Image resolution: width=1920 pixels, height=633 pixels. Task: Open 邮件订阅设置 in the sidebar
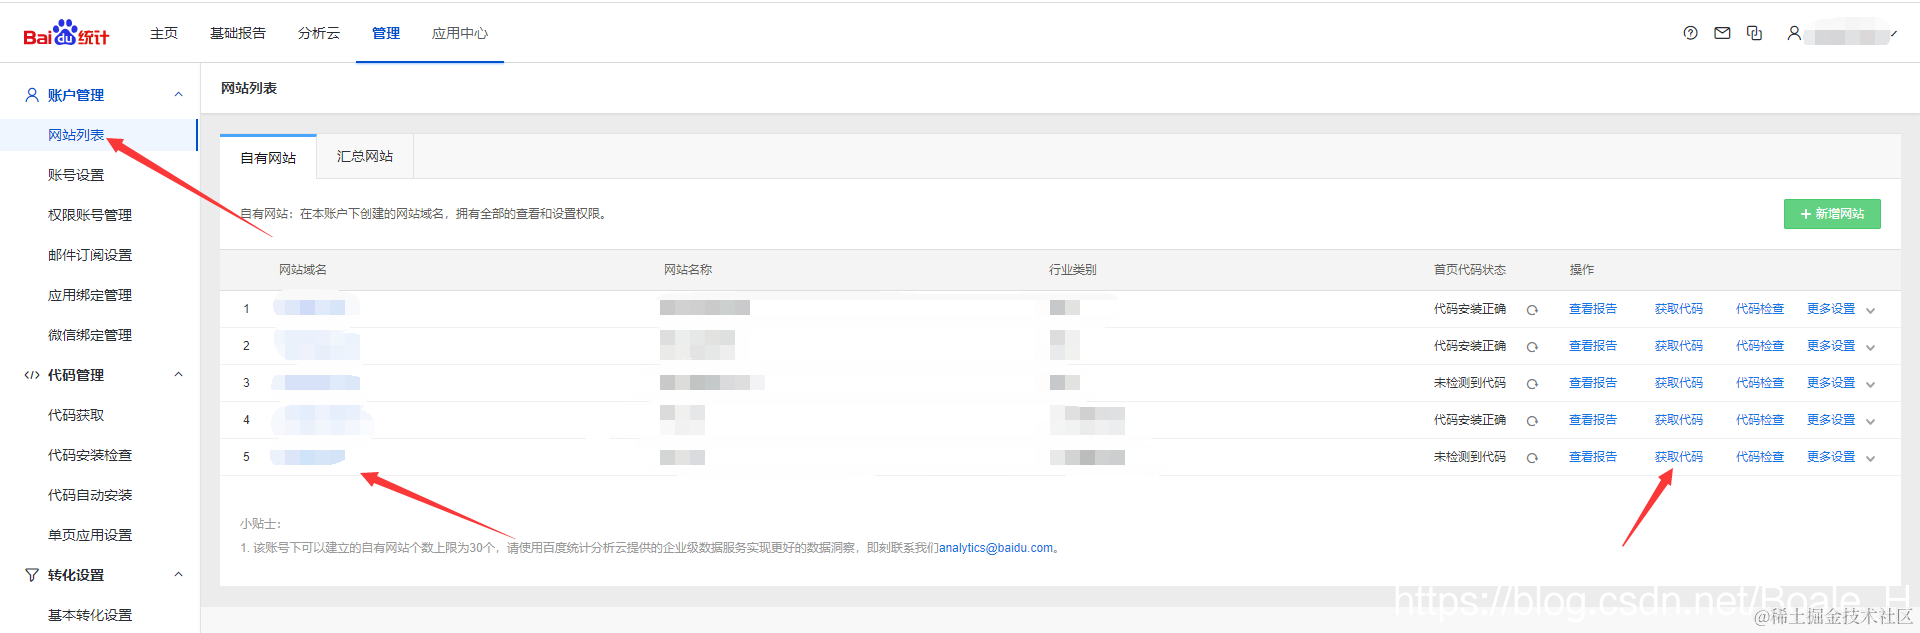click(90, 255)
